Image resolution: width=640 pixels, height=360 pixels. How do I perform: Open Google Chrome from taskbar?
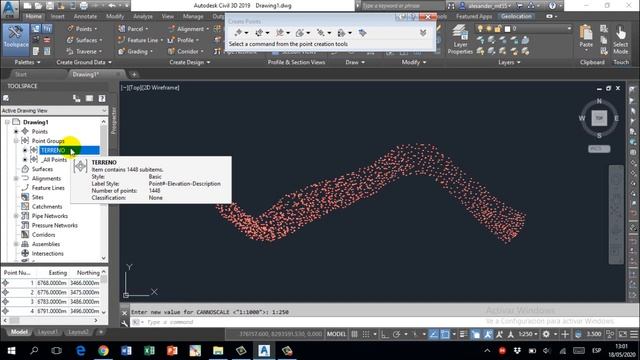(x=103, y=351)
